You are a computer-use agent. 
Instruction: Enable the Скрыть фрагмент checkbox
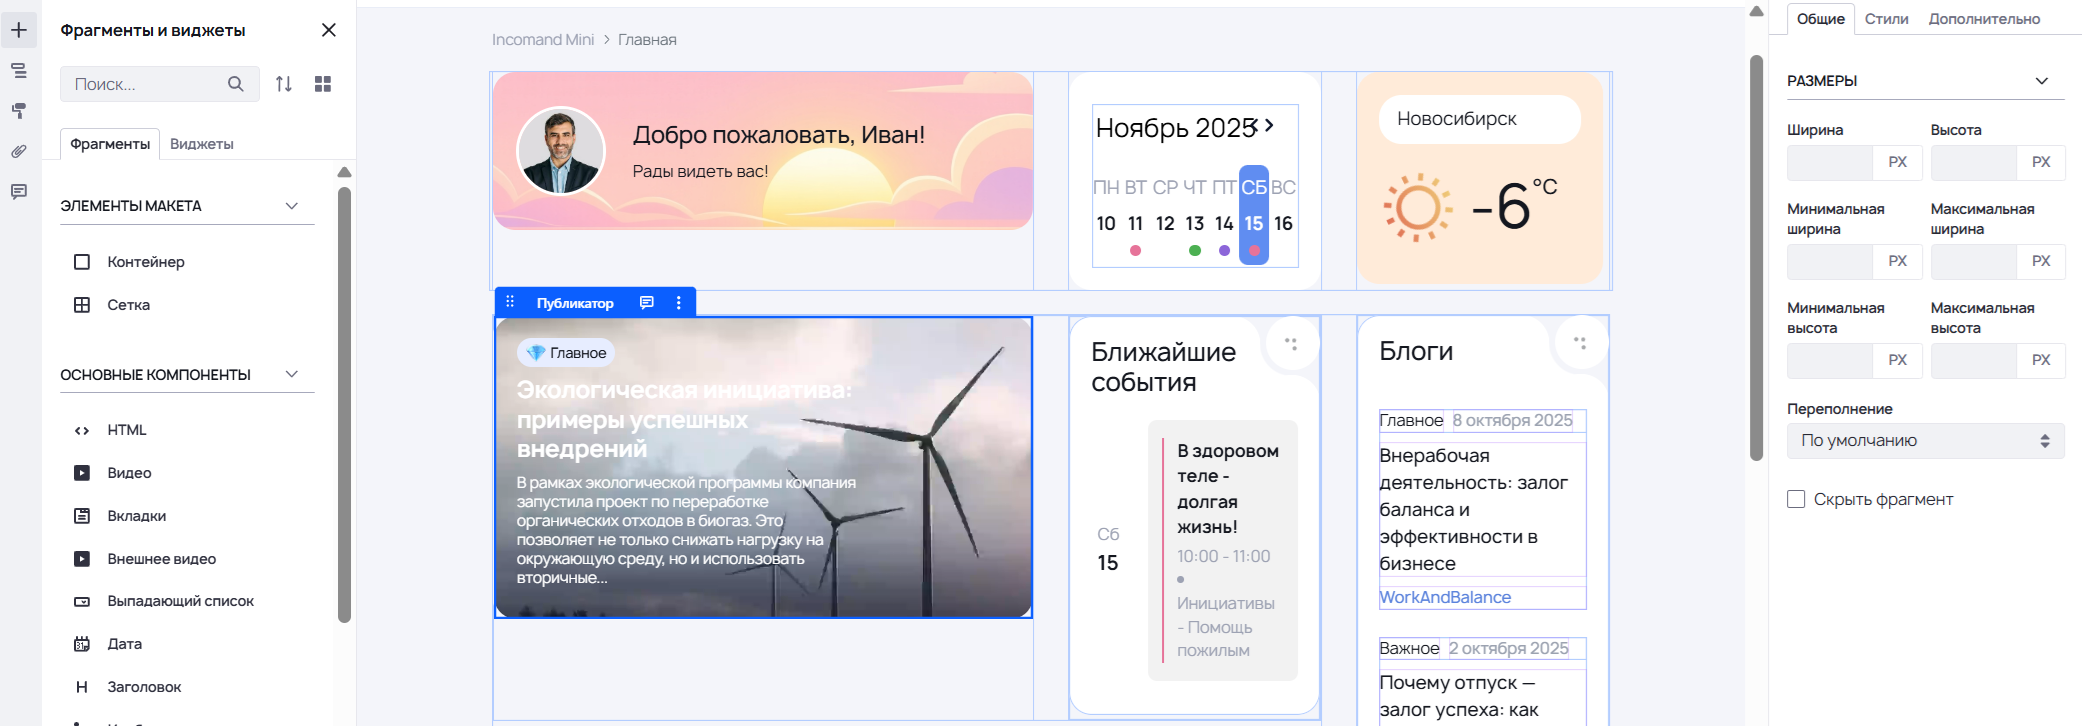[x=1796, y=499]
